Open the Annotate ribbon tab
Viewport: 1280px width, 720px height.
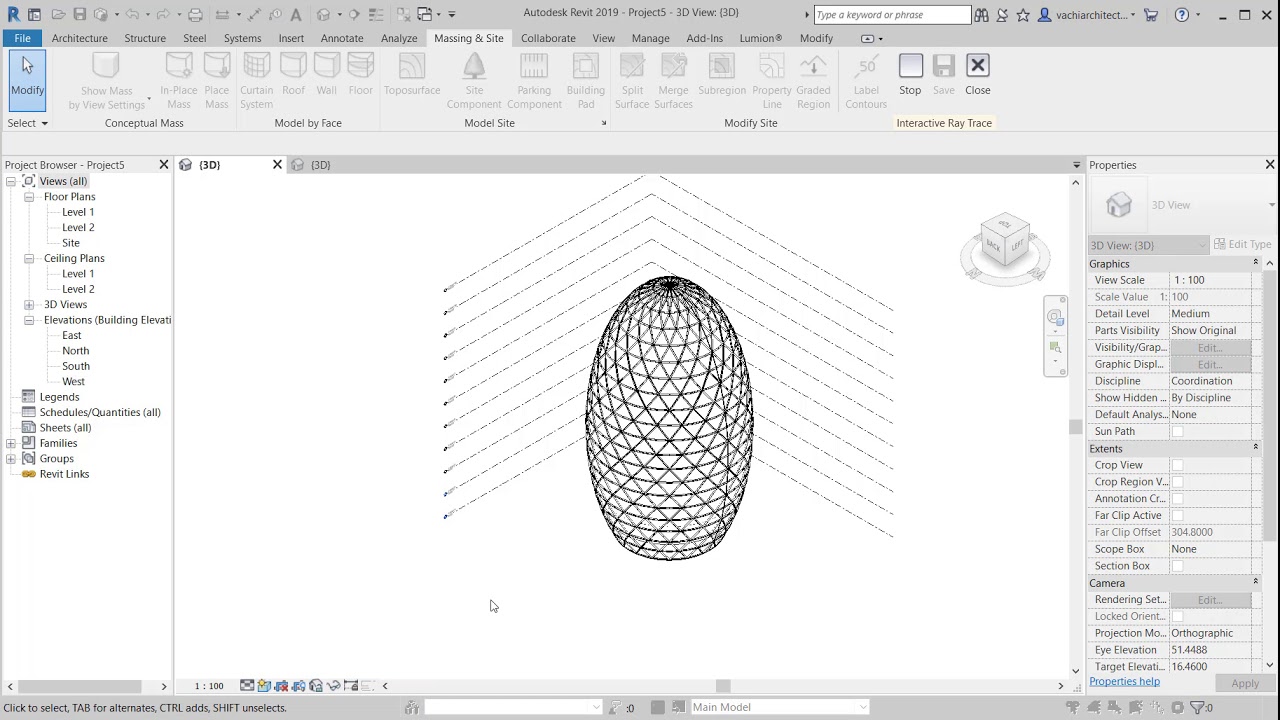[342, 38]
